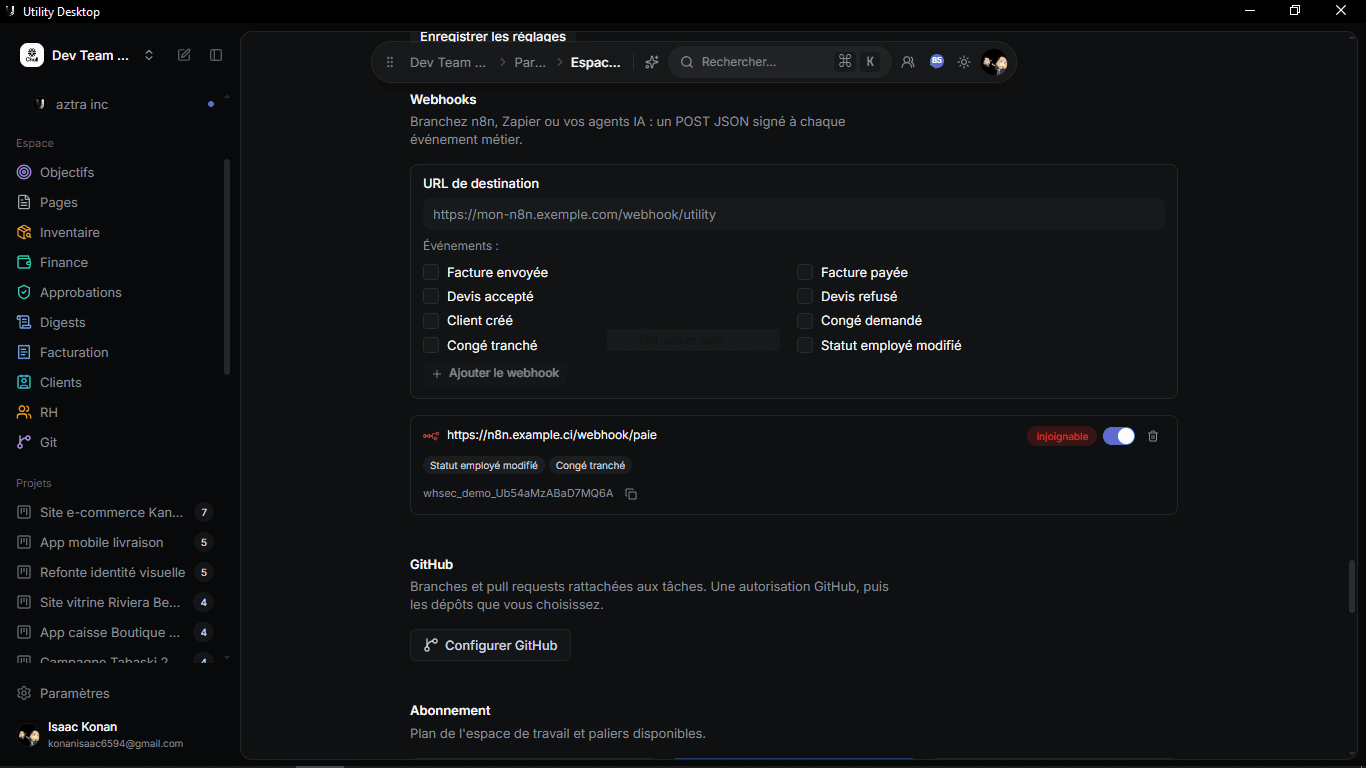Open Pages in the sidebar
1366x768 pixels.
click(x=59, y=202)
